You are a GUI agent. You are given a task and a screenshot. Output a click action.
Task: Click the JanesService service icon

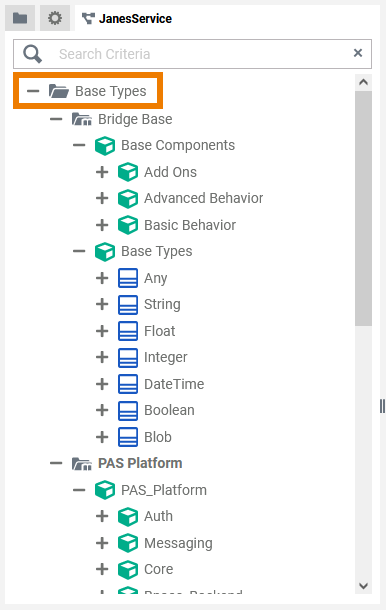(88, 19)
